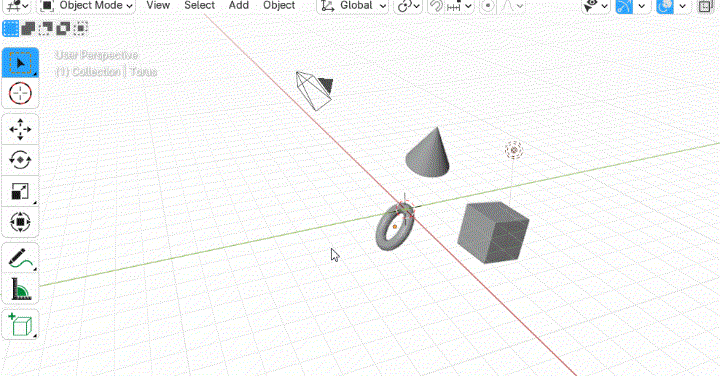This screenshot has height=376, width=720.
Task: Select the Measure tool
Action: click(x=20, y=289)
